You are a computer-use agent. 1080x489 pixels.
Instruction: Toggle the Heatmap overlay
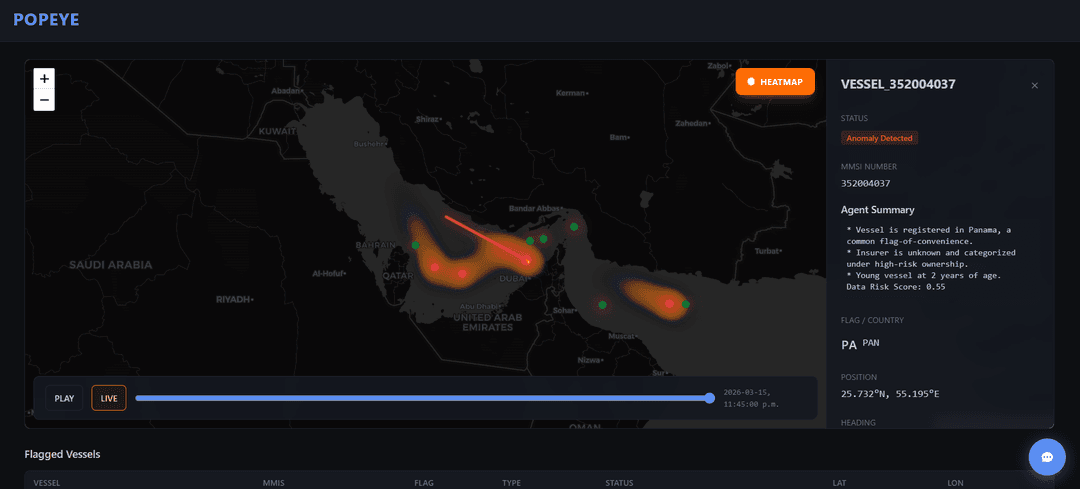click(775, 82)
